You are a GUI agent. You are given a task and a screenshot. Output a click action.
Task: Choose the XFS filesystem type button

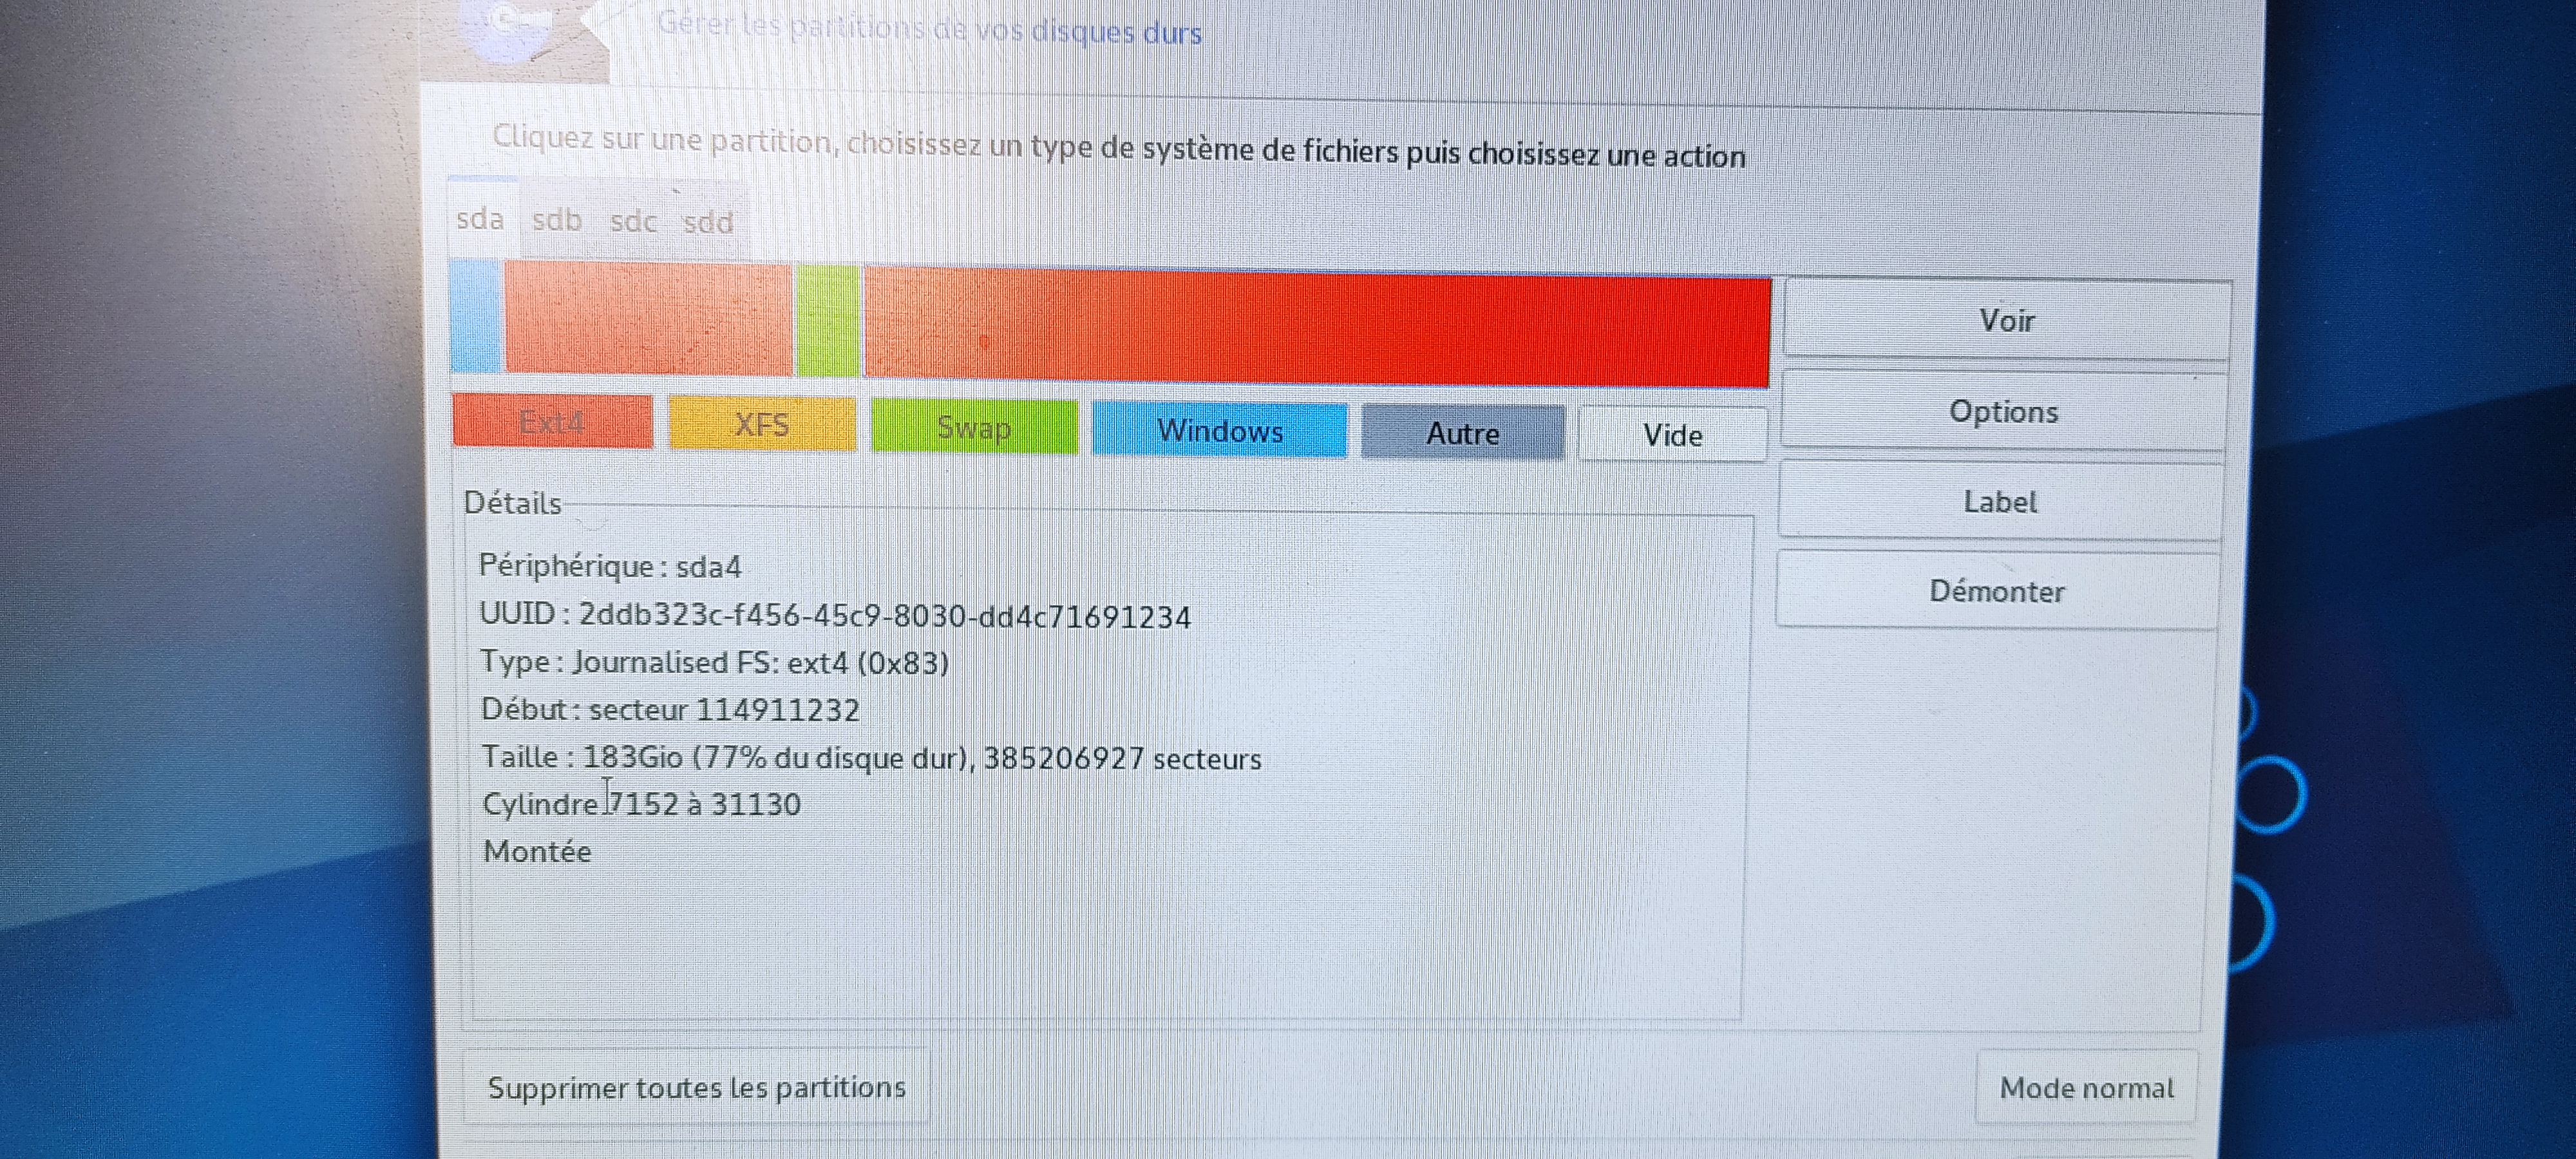[762, 424]
